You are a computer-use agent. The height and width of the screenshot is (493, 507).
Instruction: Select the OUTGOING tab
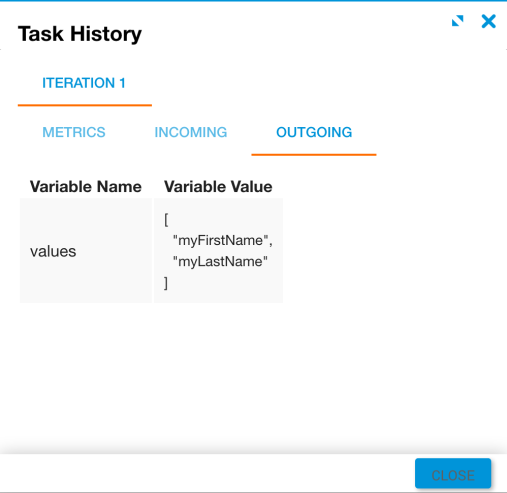[314, 132]
